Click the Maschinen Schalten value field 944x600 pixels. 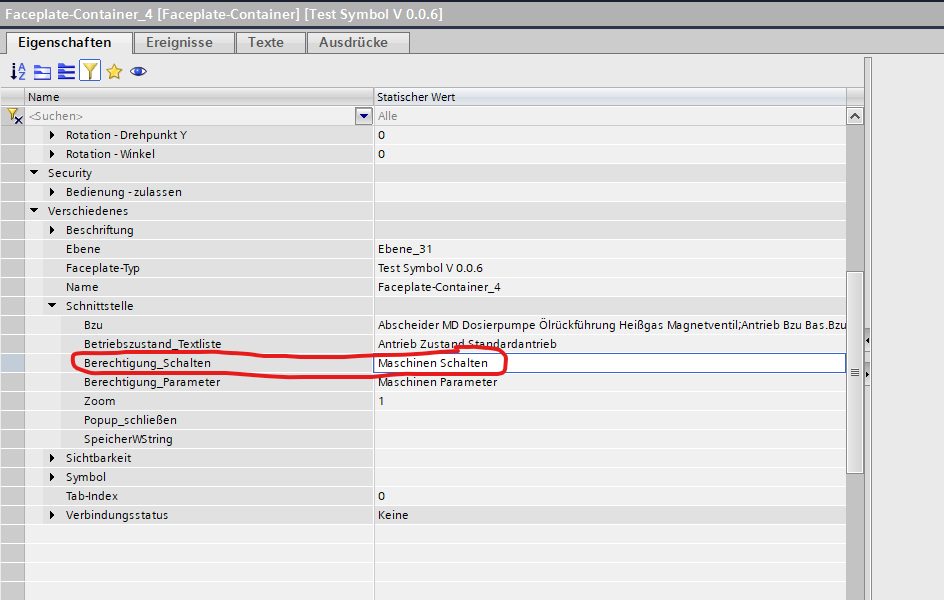[609, 363]
